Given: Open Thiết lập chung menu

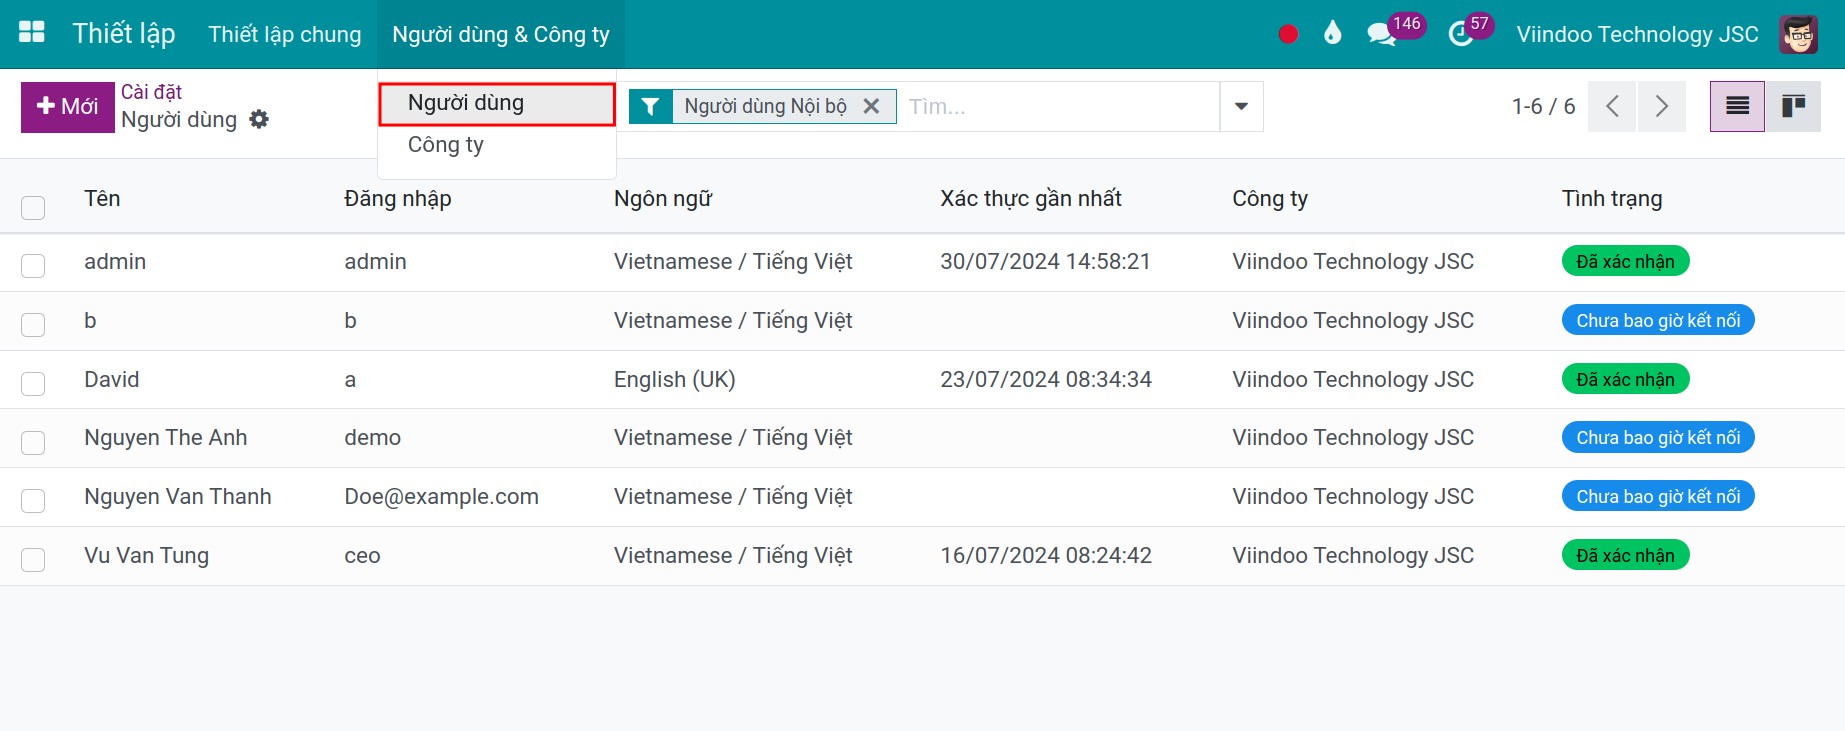Looking at the screenshot, I should point(285,34).
